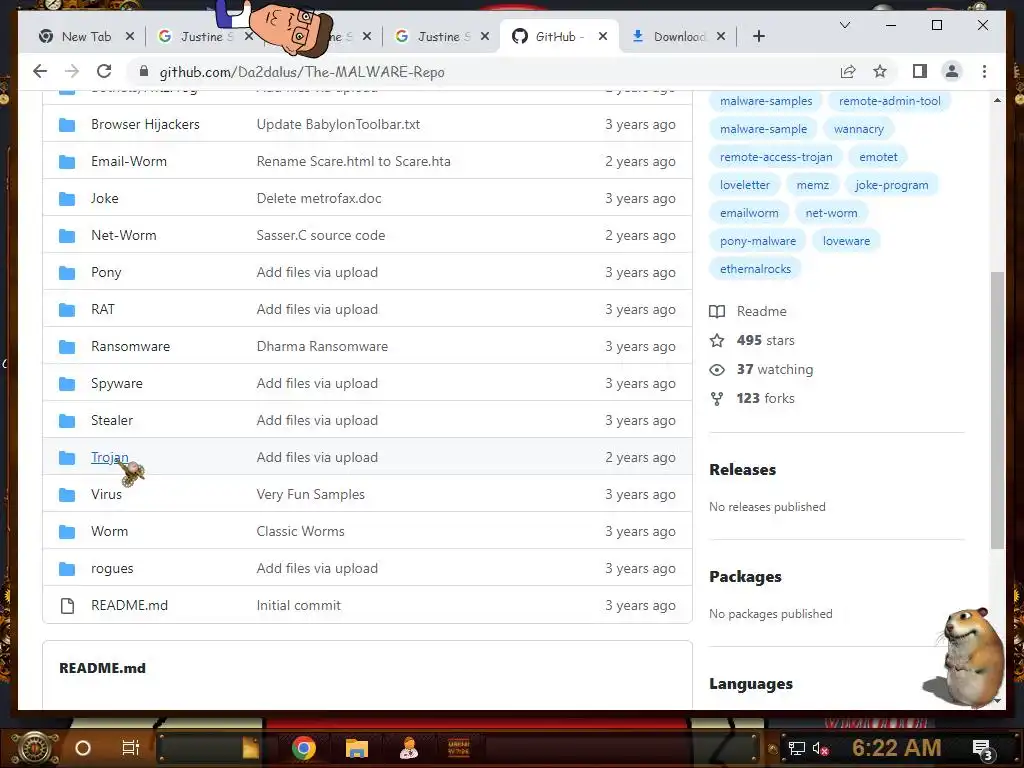
Task: Open the Chrome three-dot menu
Action: [x=984, y=71]
